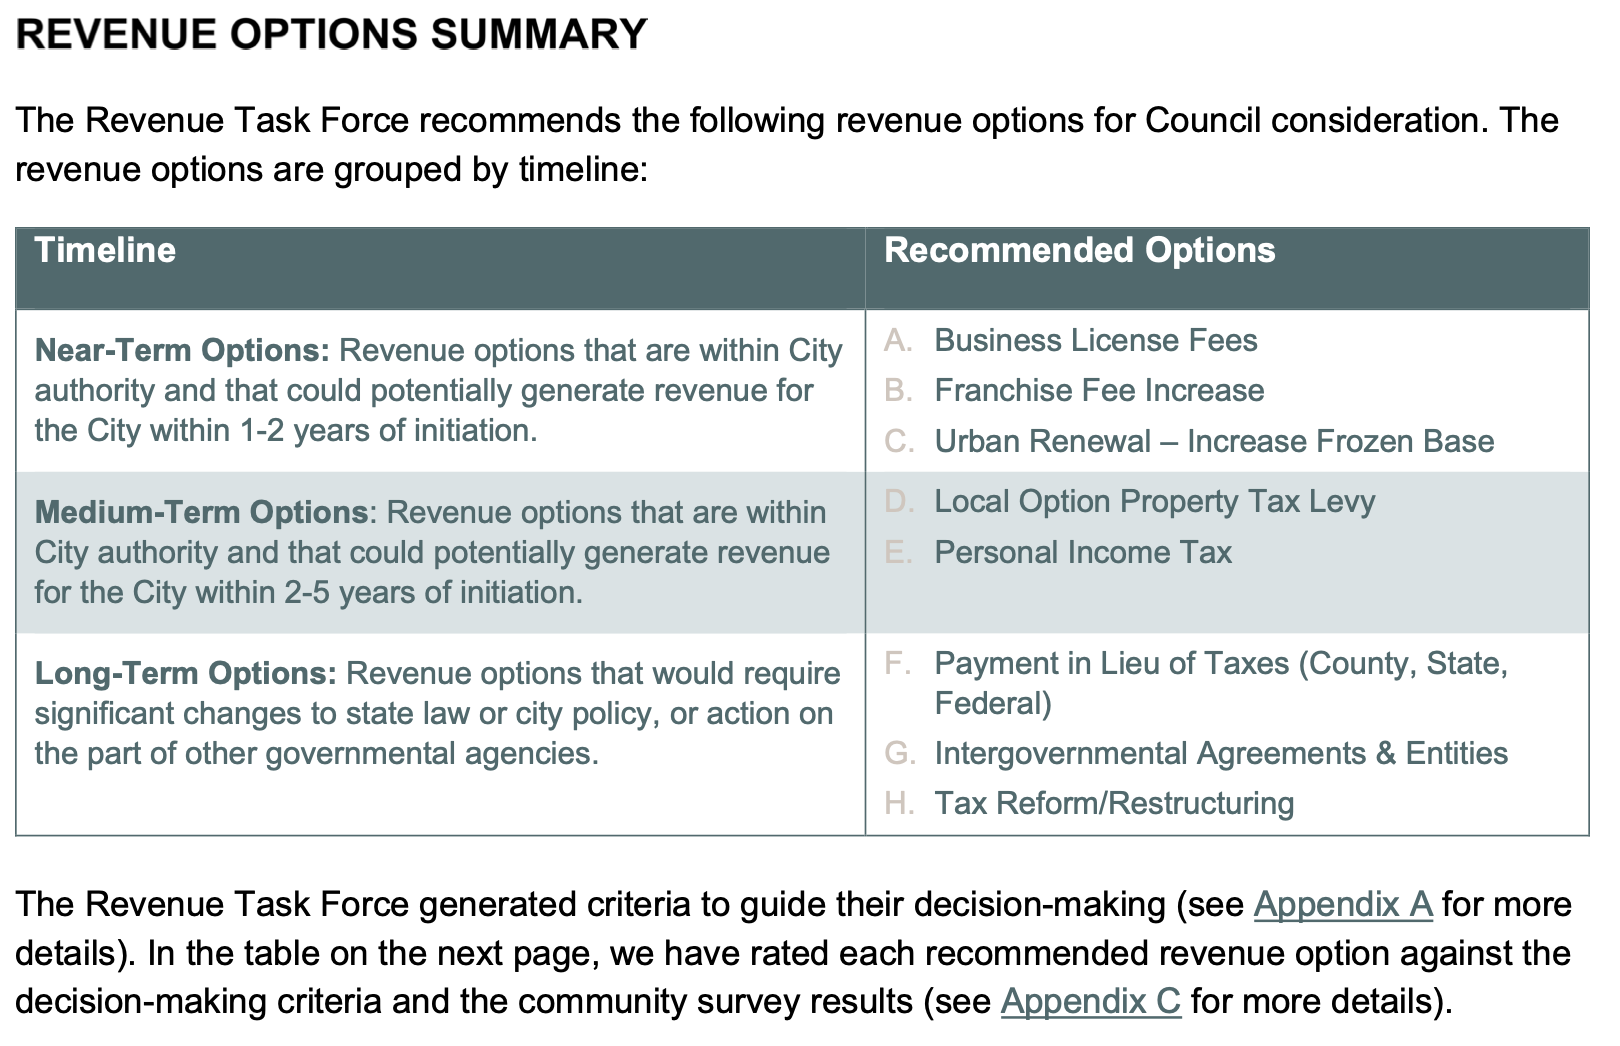Click Payment in Lieu of Taxes item
Screen dimensions: 1620x1046
tap(1220, 664)
